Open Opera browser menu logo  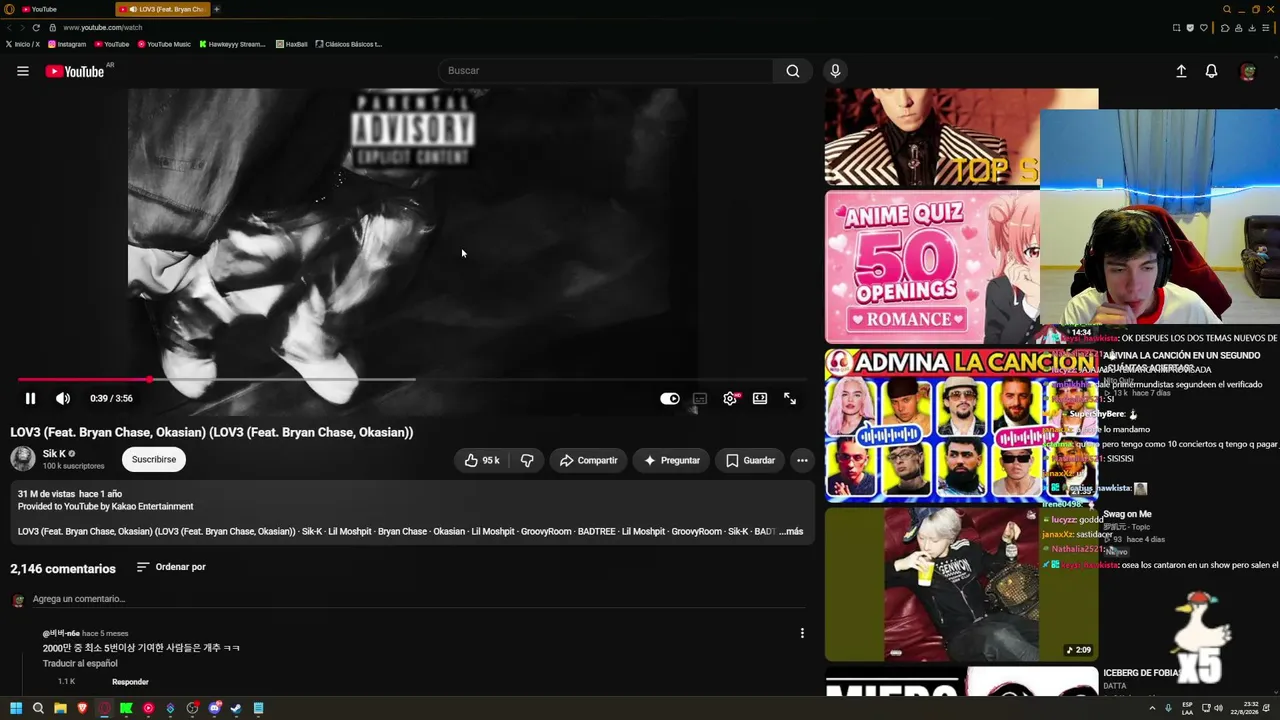[9, 9]
